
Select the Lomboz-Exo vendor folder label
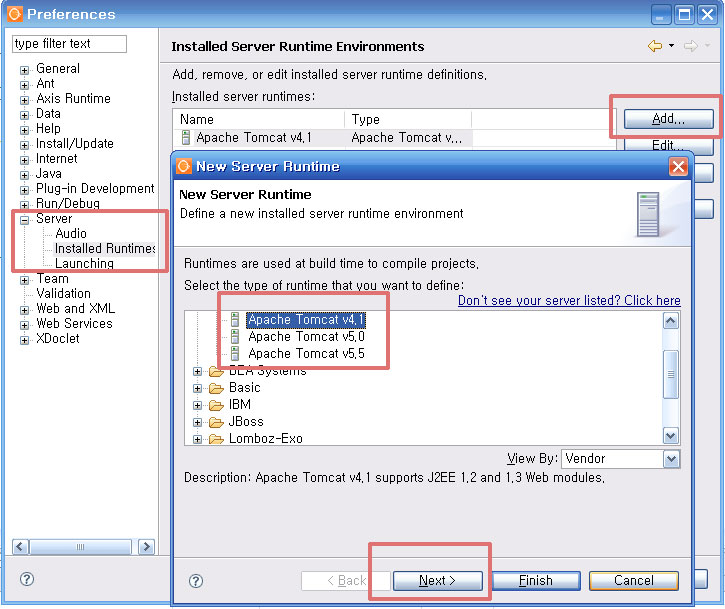(x=266, y=438)
